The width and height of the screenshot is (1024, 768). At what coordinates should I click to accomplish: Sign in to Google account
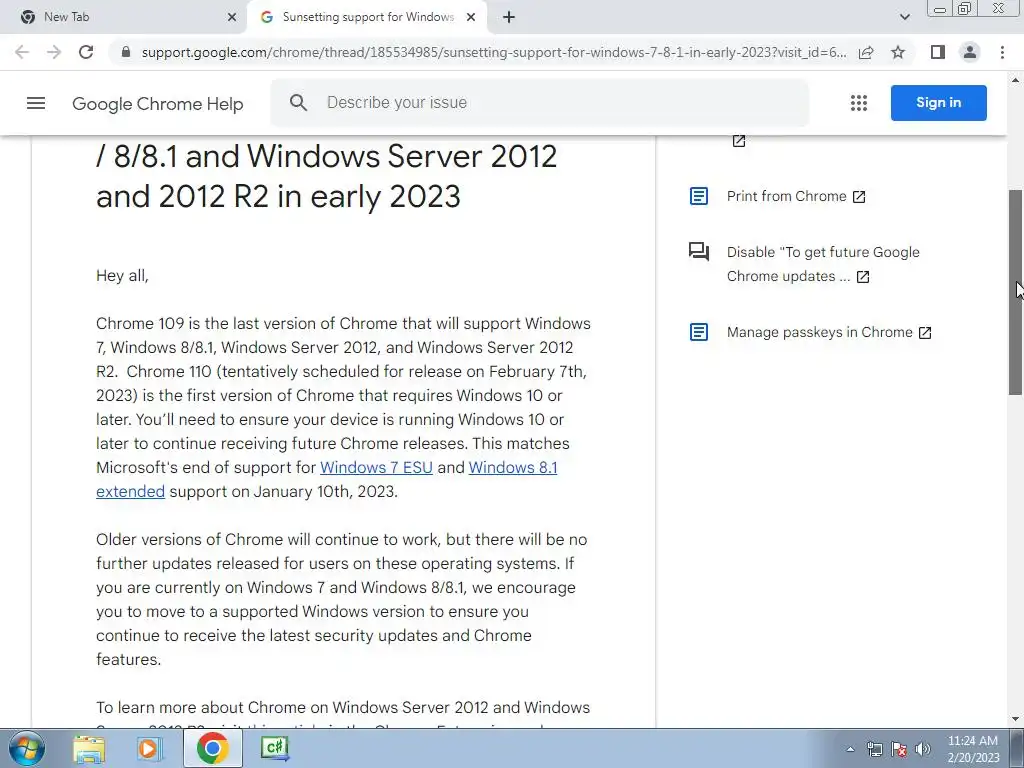click(938, 103)
